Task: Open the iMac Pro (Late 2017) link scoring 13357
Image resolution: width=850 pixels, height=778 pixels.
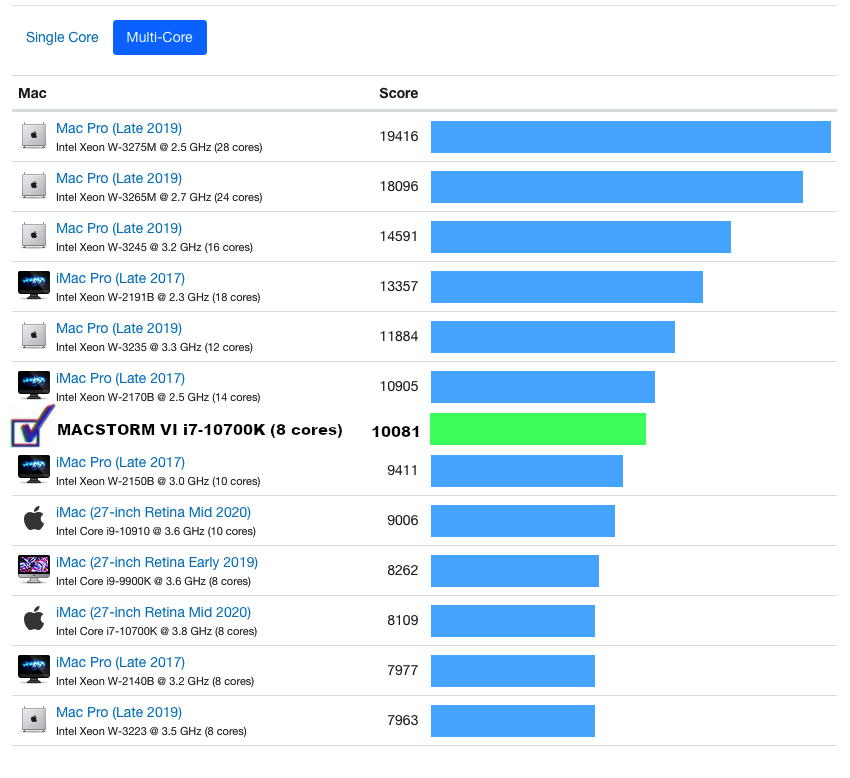Action: pos(120,278)
